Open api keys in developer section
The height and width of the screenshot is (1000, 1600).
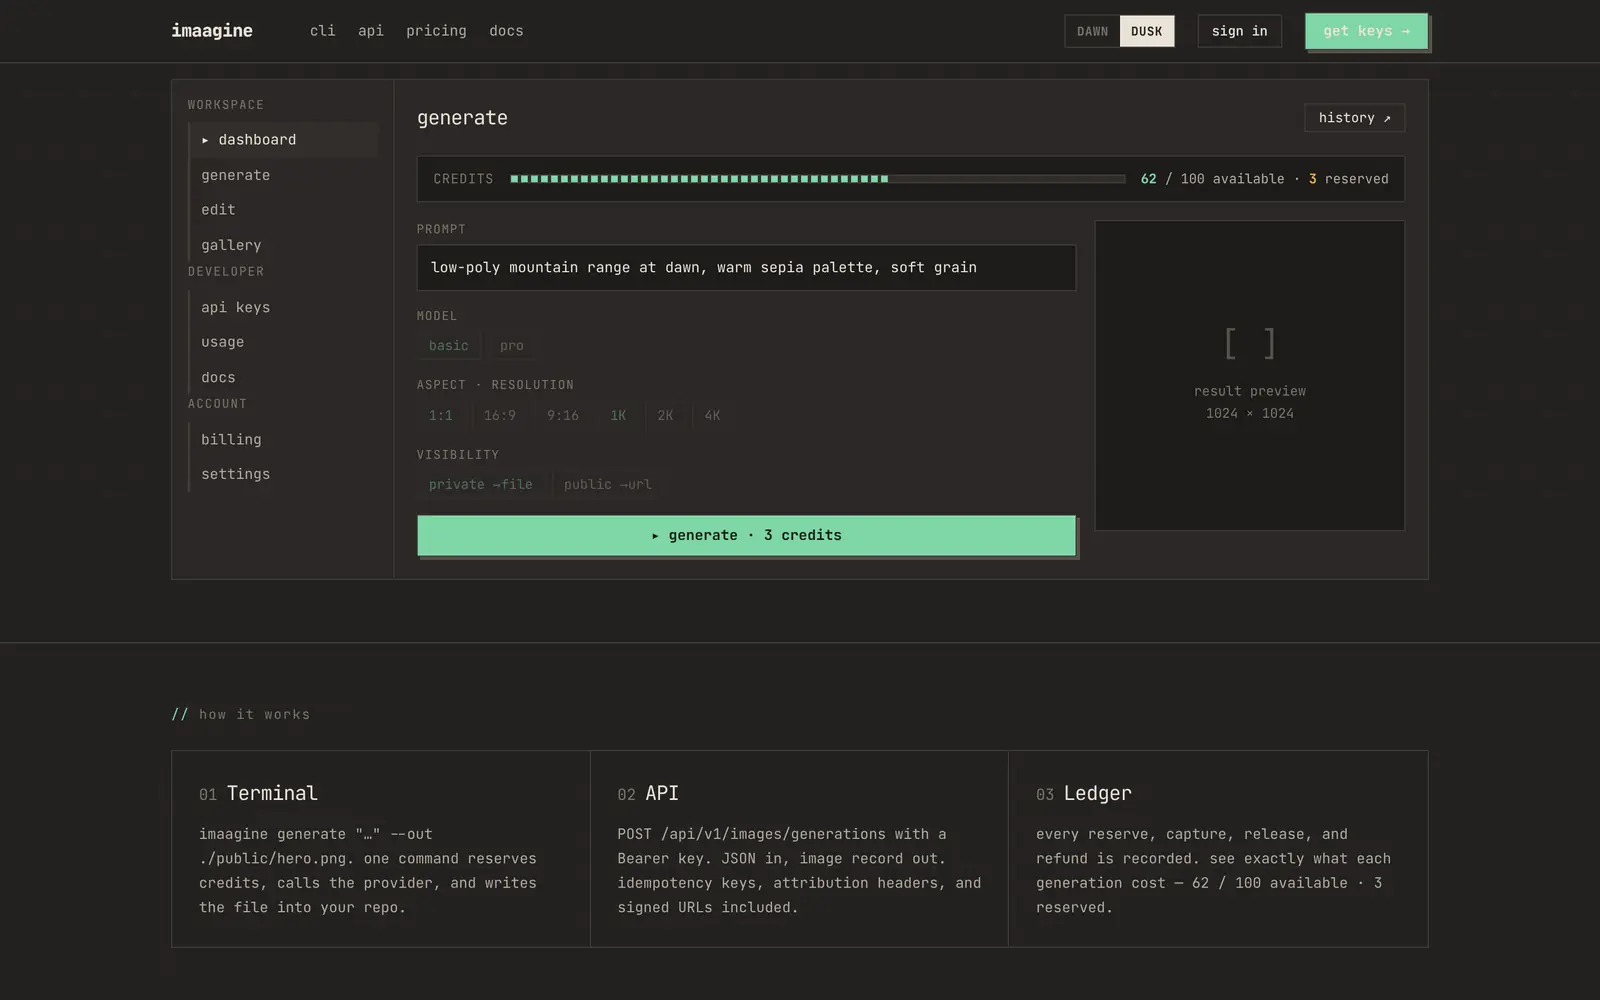pos(283,307)
